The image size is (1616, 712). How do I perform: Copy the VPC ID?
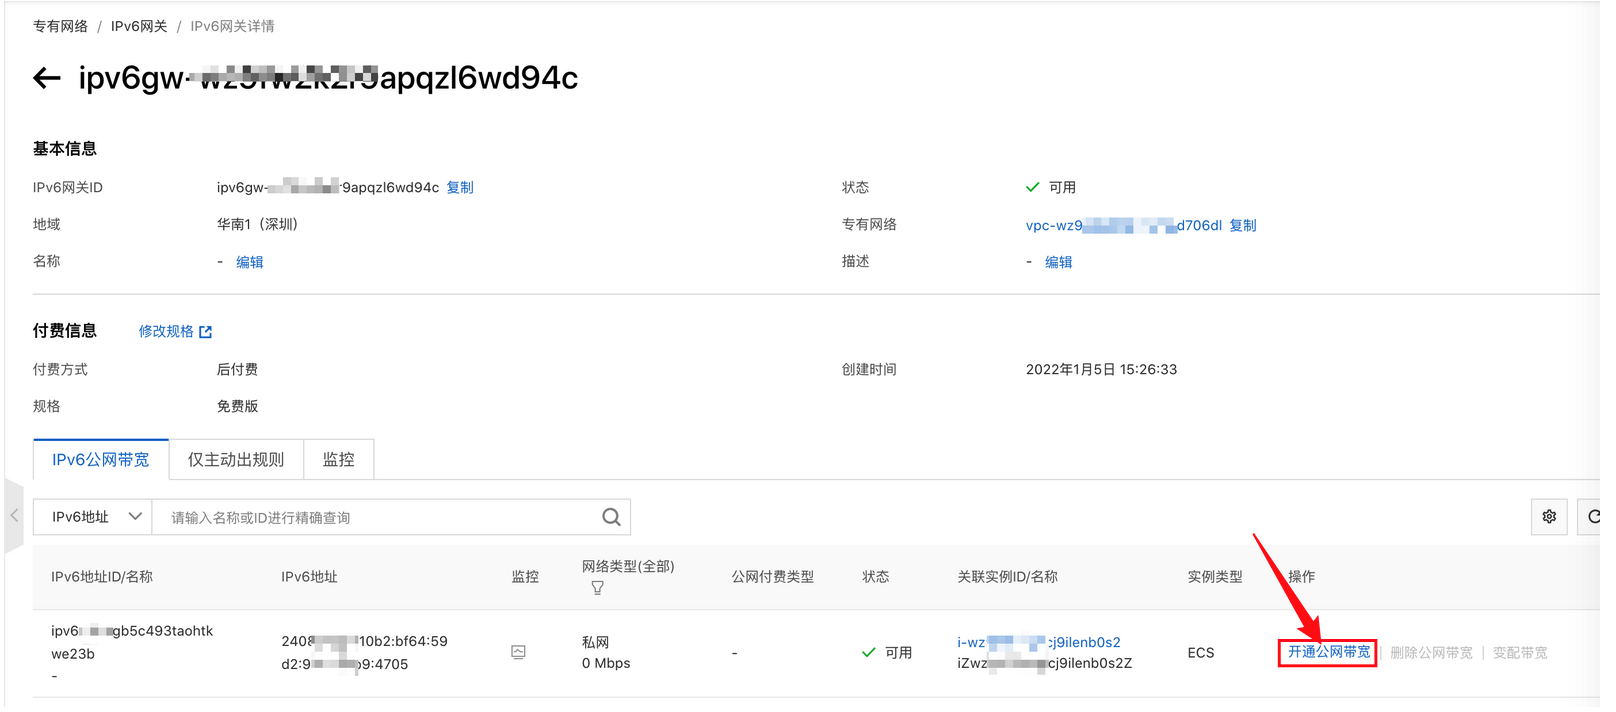[1243, 226]
